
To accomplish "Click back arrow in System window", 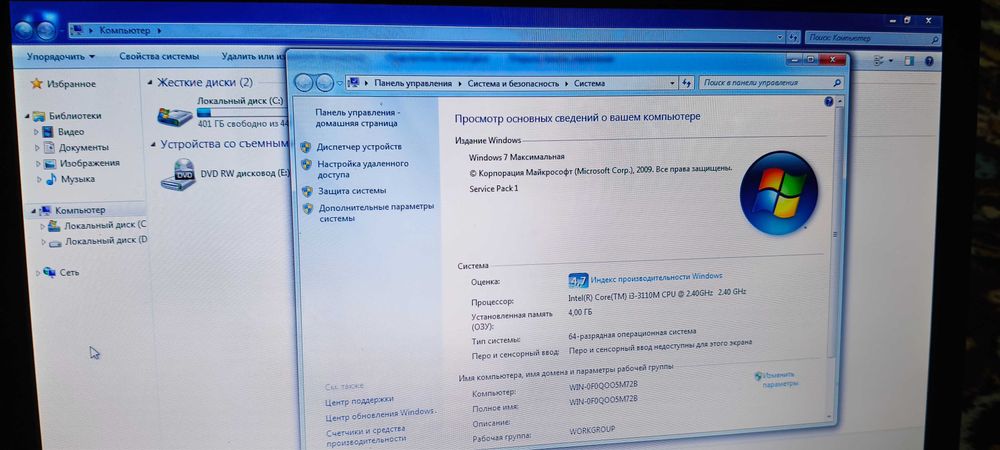I will pyautogui.click(x=304, y=82).
